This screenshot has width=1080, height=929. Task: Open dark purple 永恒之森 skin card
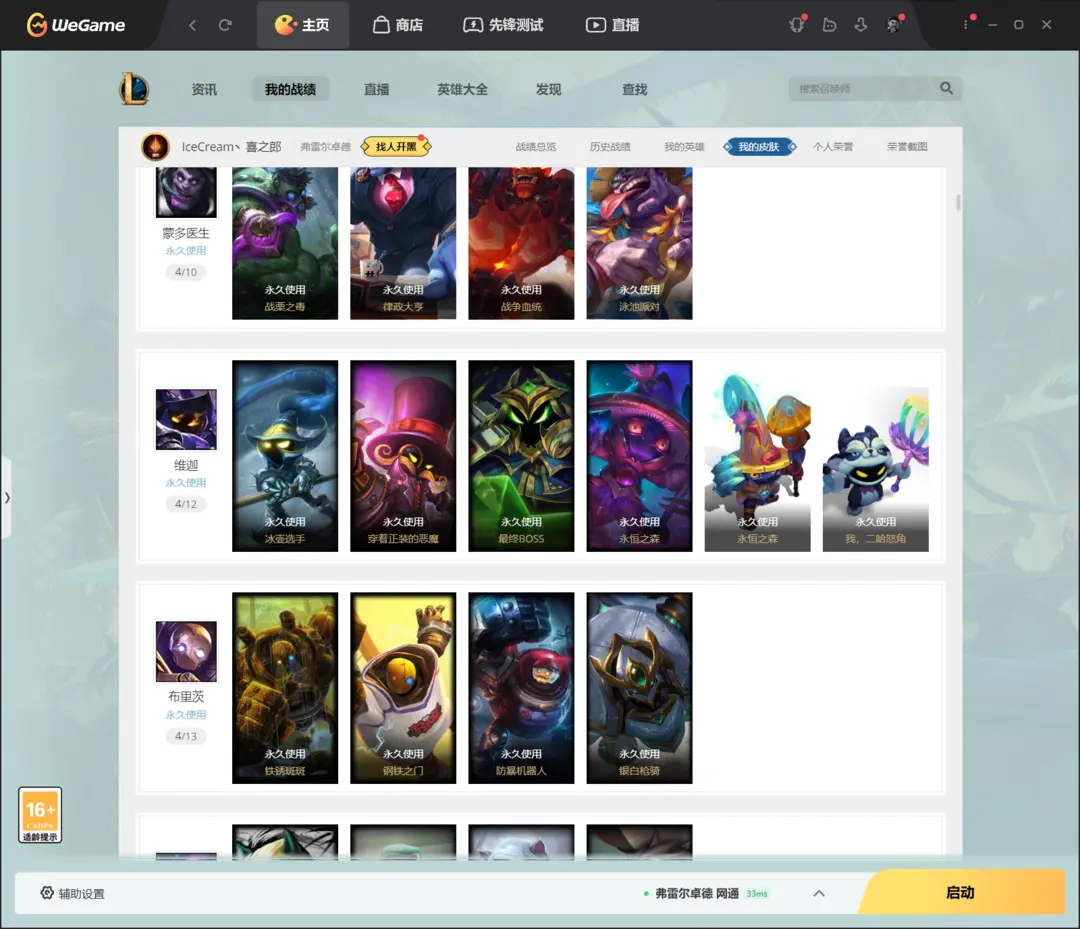coord(639,456)
